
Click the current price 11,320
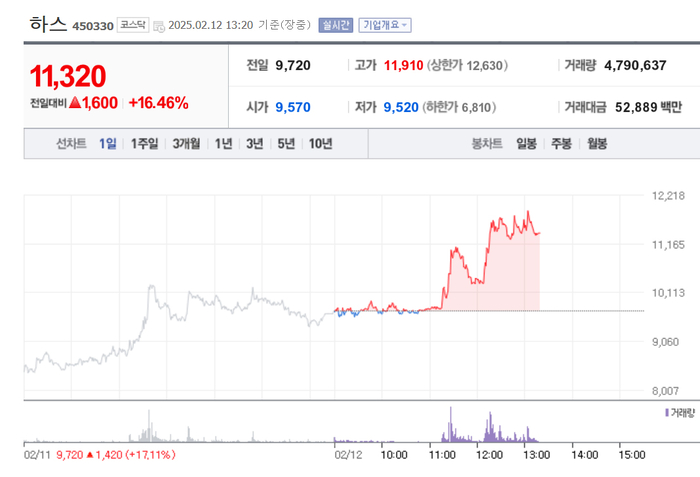(68, 76)
